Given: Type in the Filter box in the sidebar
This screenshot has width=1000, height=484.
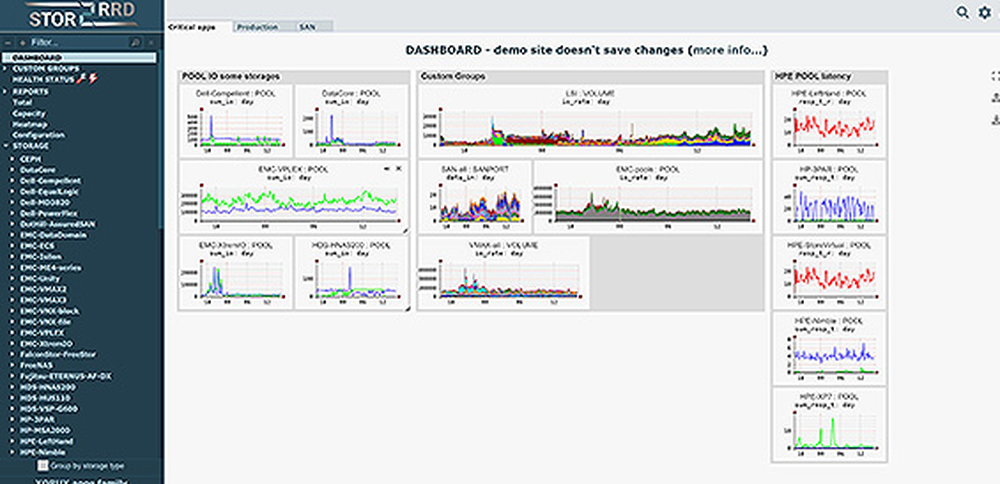Looking at the screenshot, I should pos(79,43).
